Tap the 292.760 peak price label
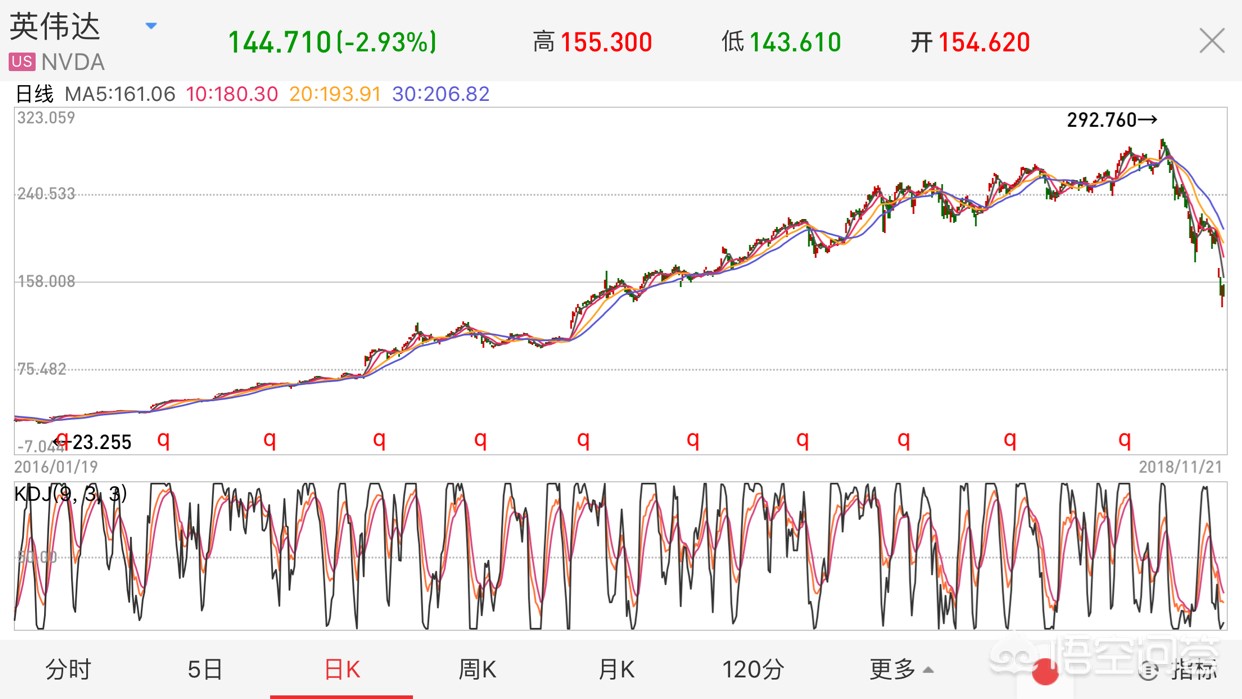This screenshot has width=1242, height=699. coord(1112,120)
